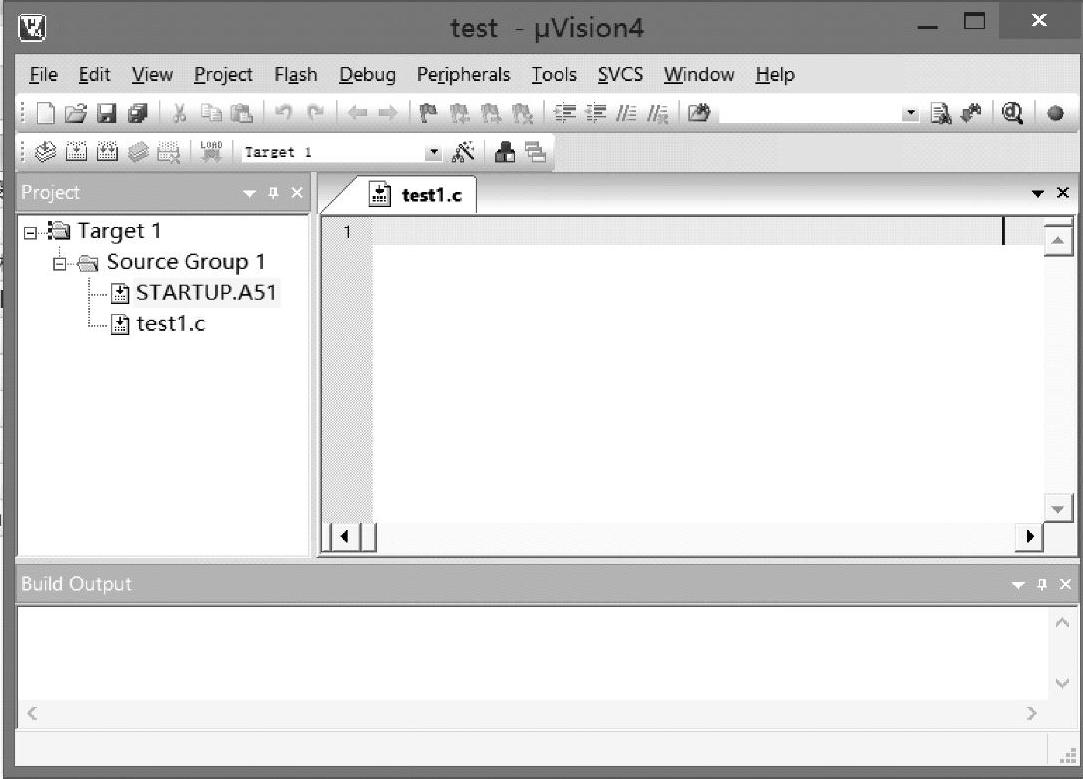This screenshot has height=779, width=1083.
Task: Navigate forwards with the right arrow
Action: pos(388,112)
